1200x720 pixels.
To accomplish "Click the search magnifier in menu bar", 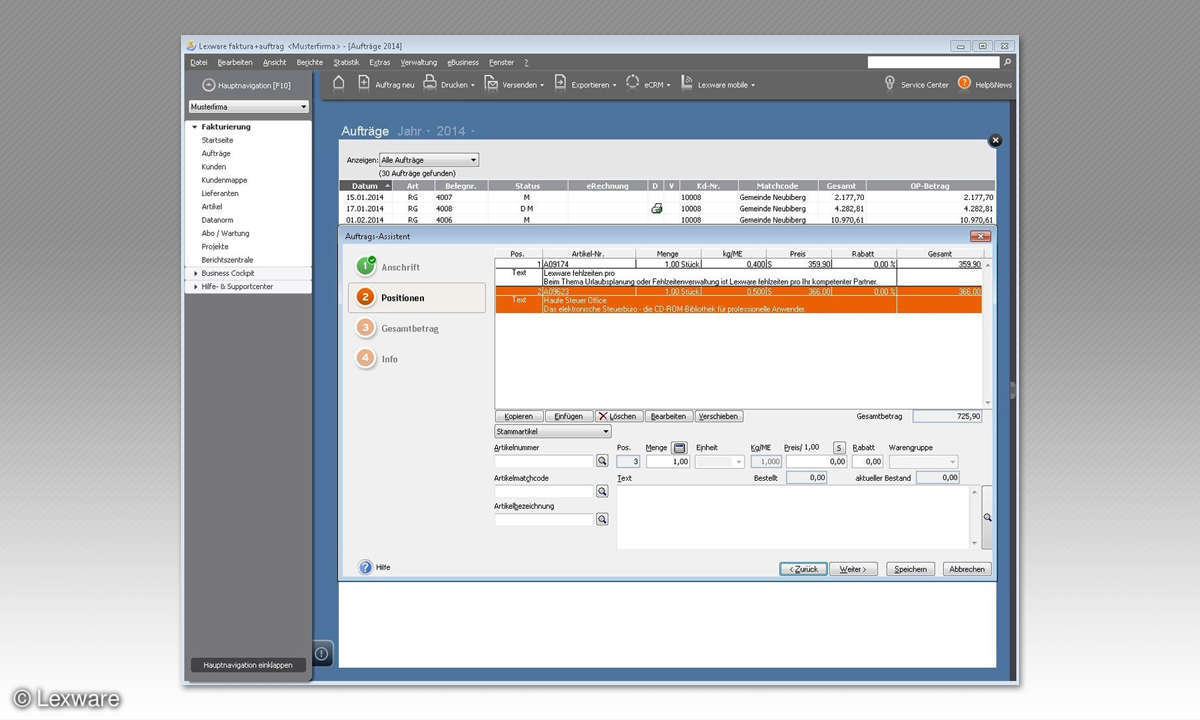I will [1008, 62].
